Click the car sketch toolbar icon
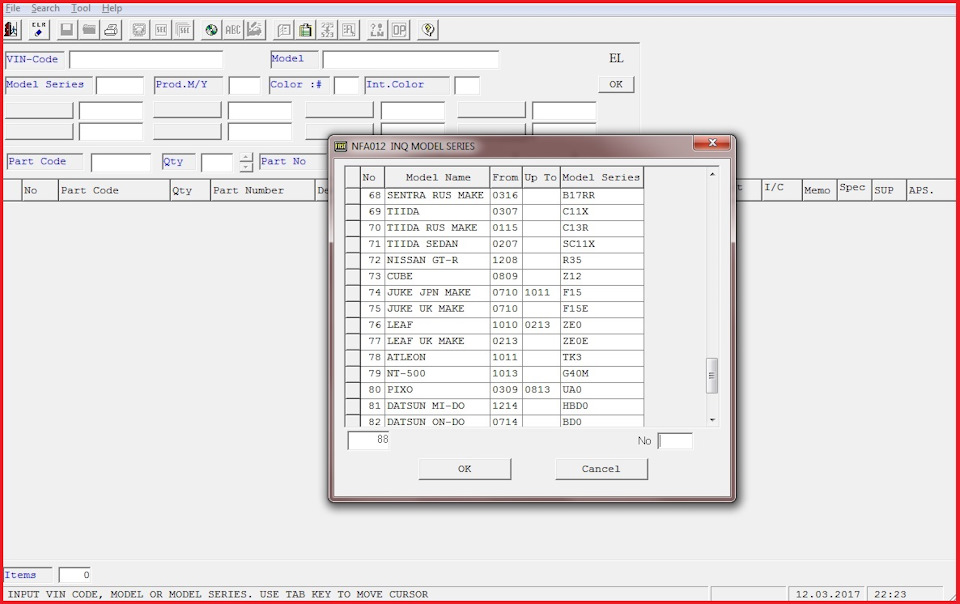 [x=255, y=29]
